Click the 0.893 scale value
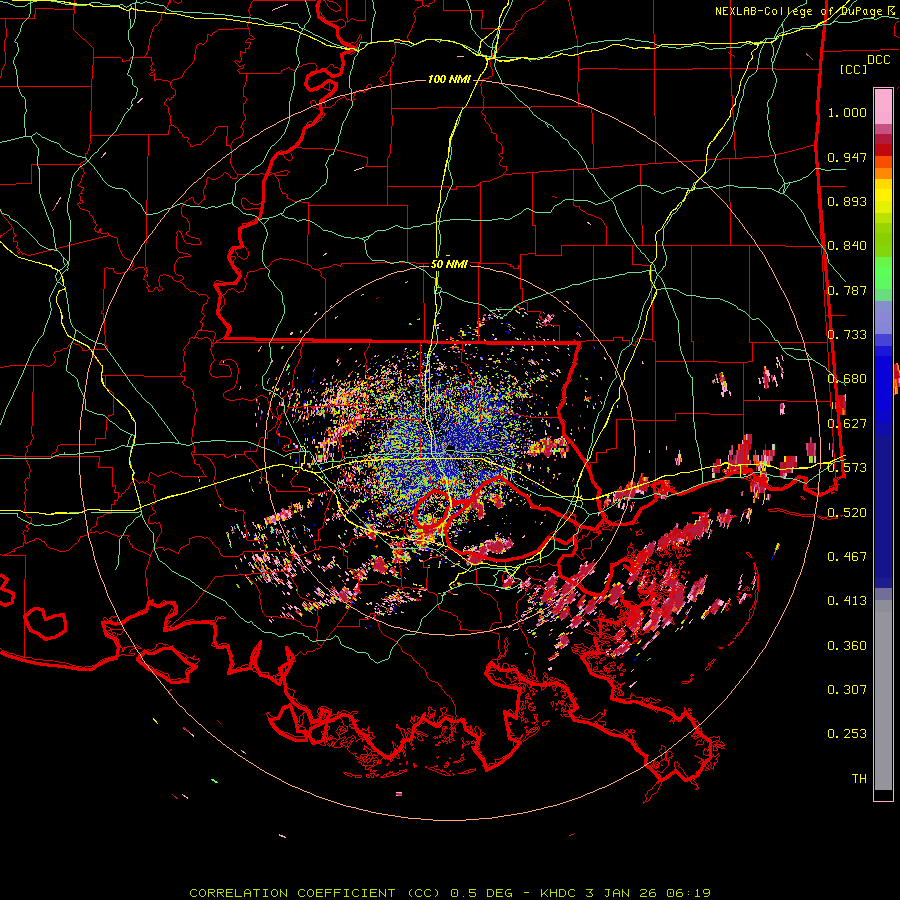 847,201
